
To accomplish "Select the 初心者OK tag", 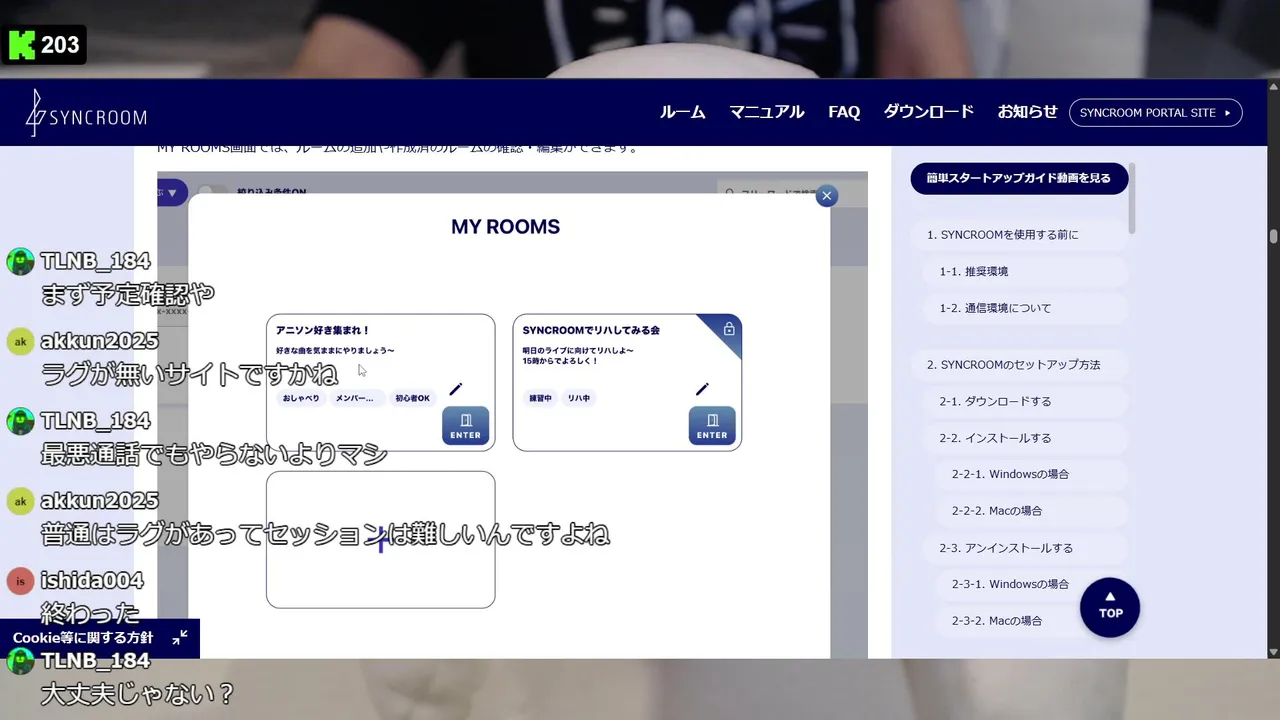I will pos(412,398).
